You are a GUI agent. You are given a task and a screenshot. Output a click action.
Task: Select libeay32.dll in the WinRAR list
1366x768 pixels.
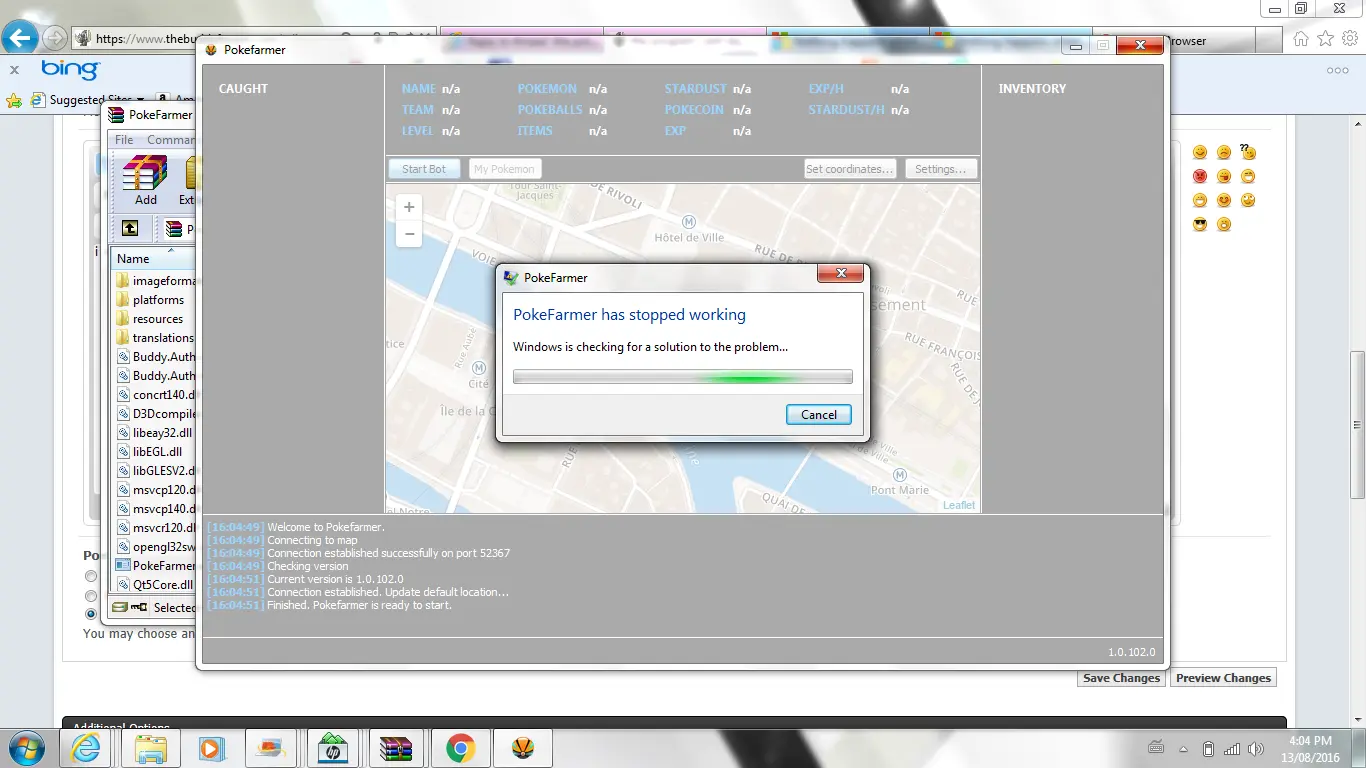[155, 433]
